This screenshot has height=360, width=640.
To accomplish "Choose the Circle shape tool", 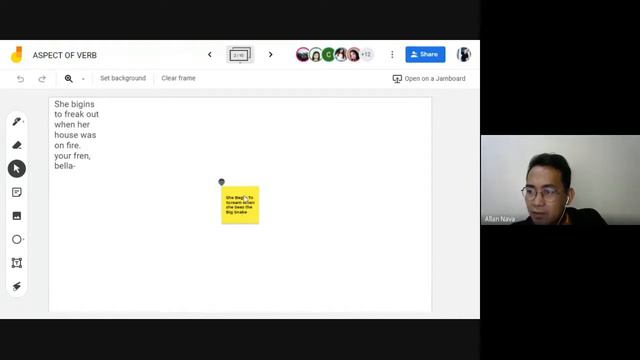I will 17,239.
